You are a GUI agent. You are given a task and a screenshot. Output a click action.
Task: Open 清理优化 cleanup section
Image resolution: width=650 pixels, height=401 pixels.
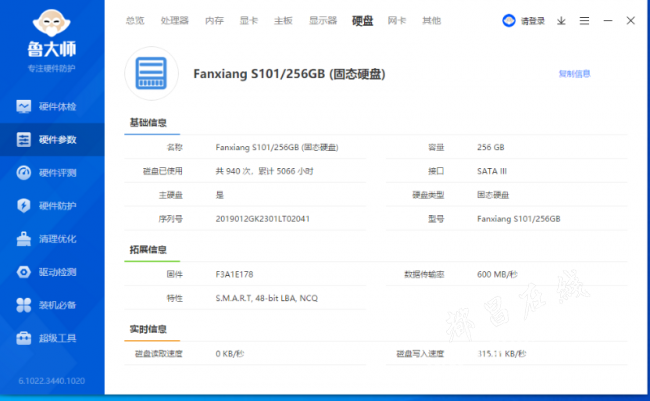tap(52, 239)
